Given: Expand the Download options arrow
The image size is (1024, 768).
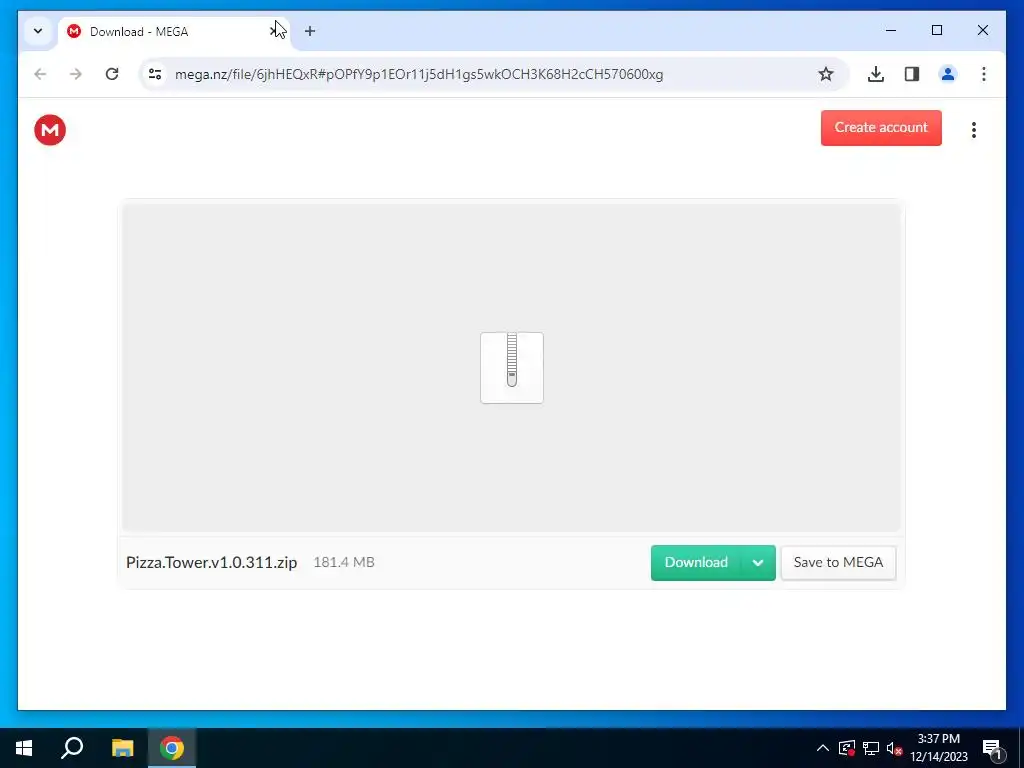Looking at the screenshot, I should (758, 562).
